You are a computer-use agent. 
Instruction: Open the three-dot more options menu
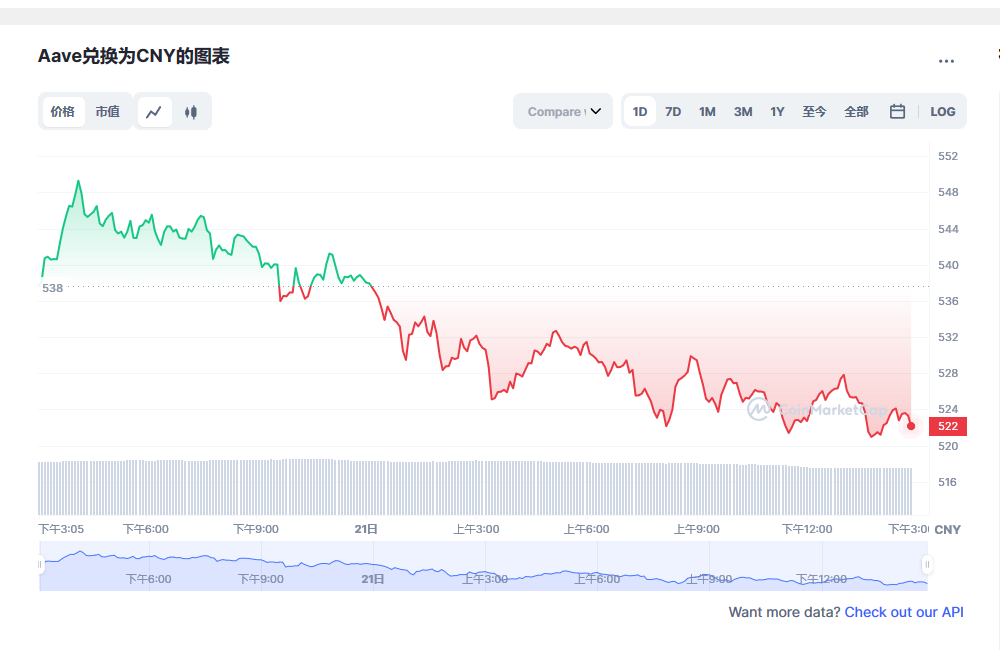click(946, 61)
